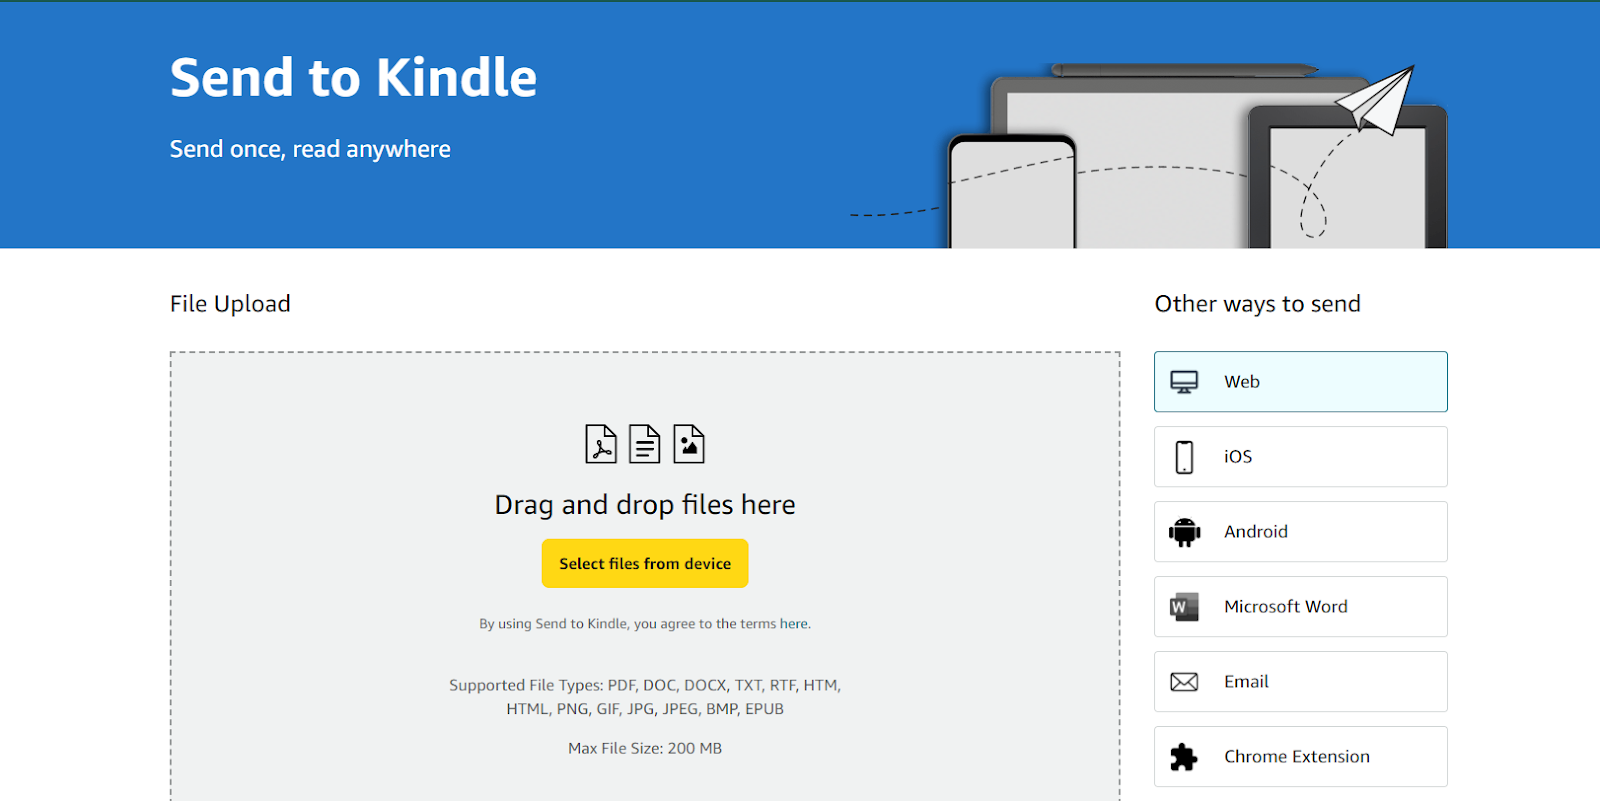
Task: Click the phone icon beside iOS
Action: (x=1184, y=457)
